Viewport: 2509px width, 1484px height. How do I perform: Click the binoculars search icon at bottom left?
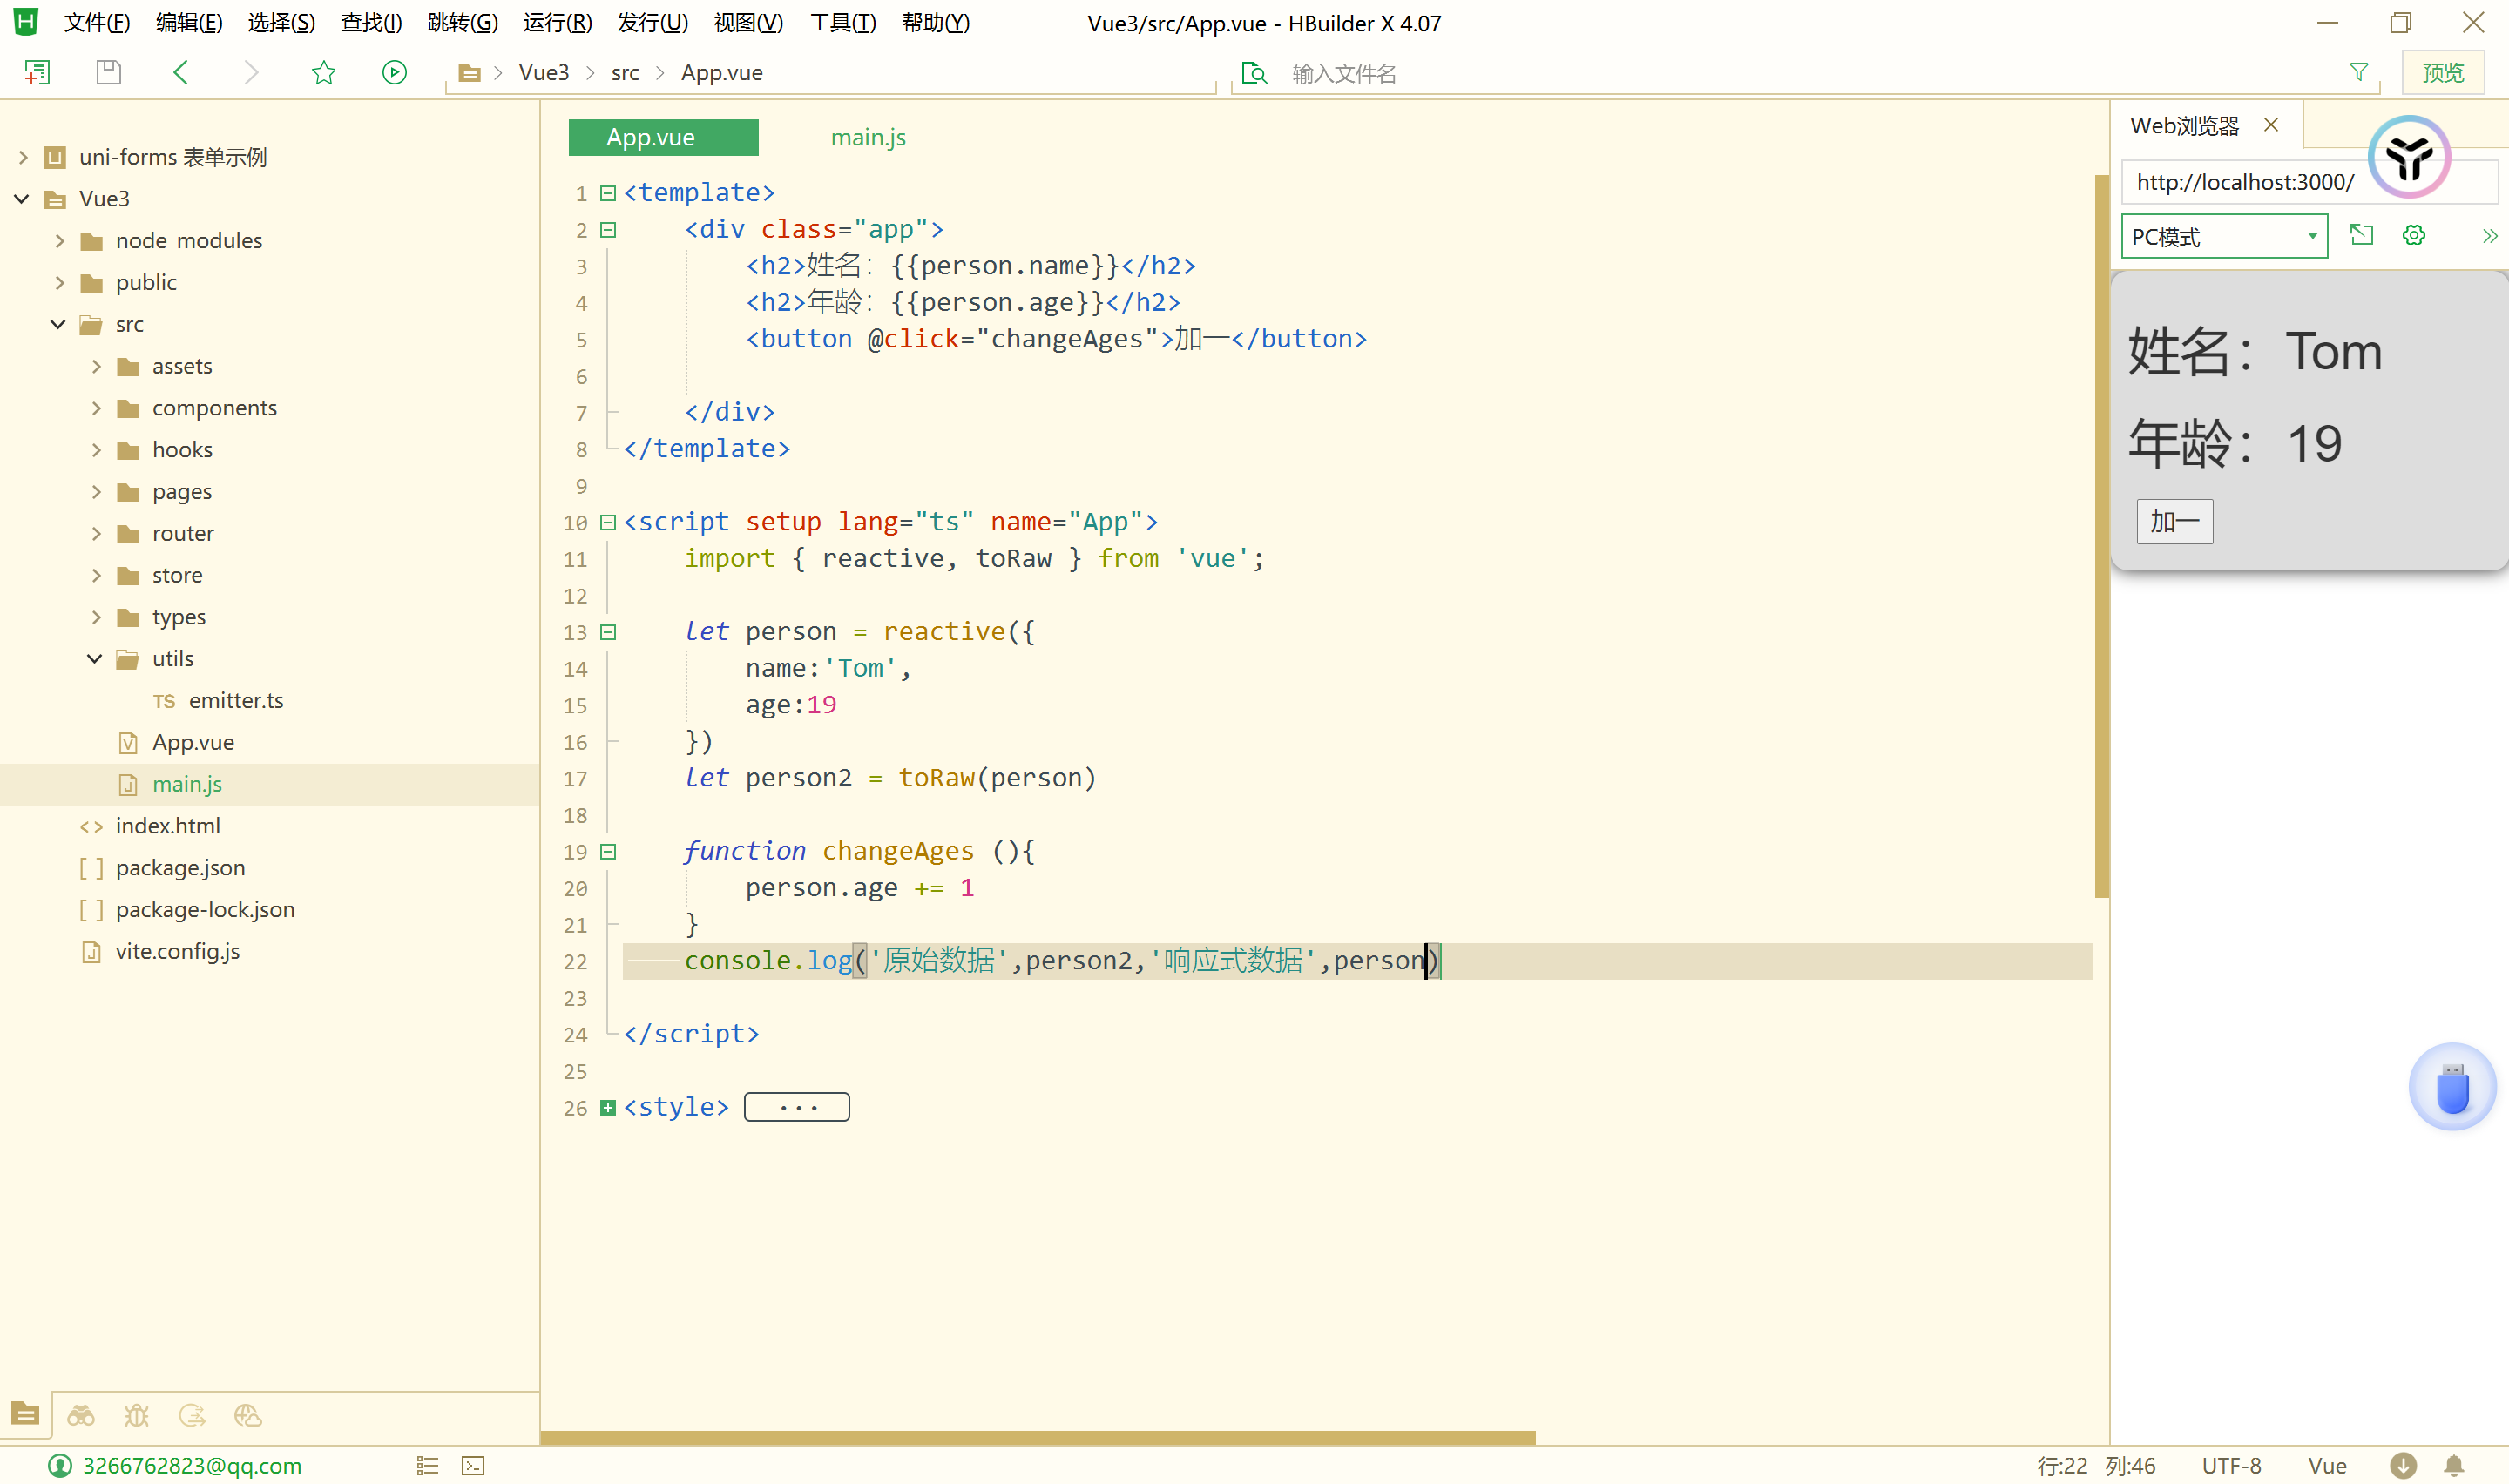81,1415
